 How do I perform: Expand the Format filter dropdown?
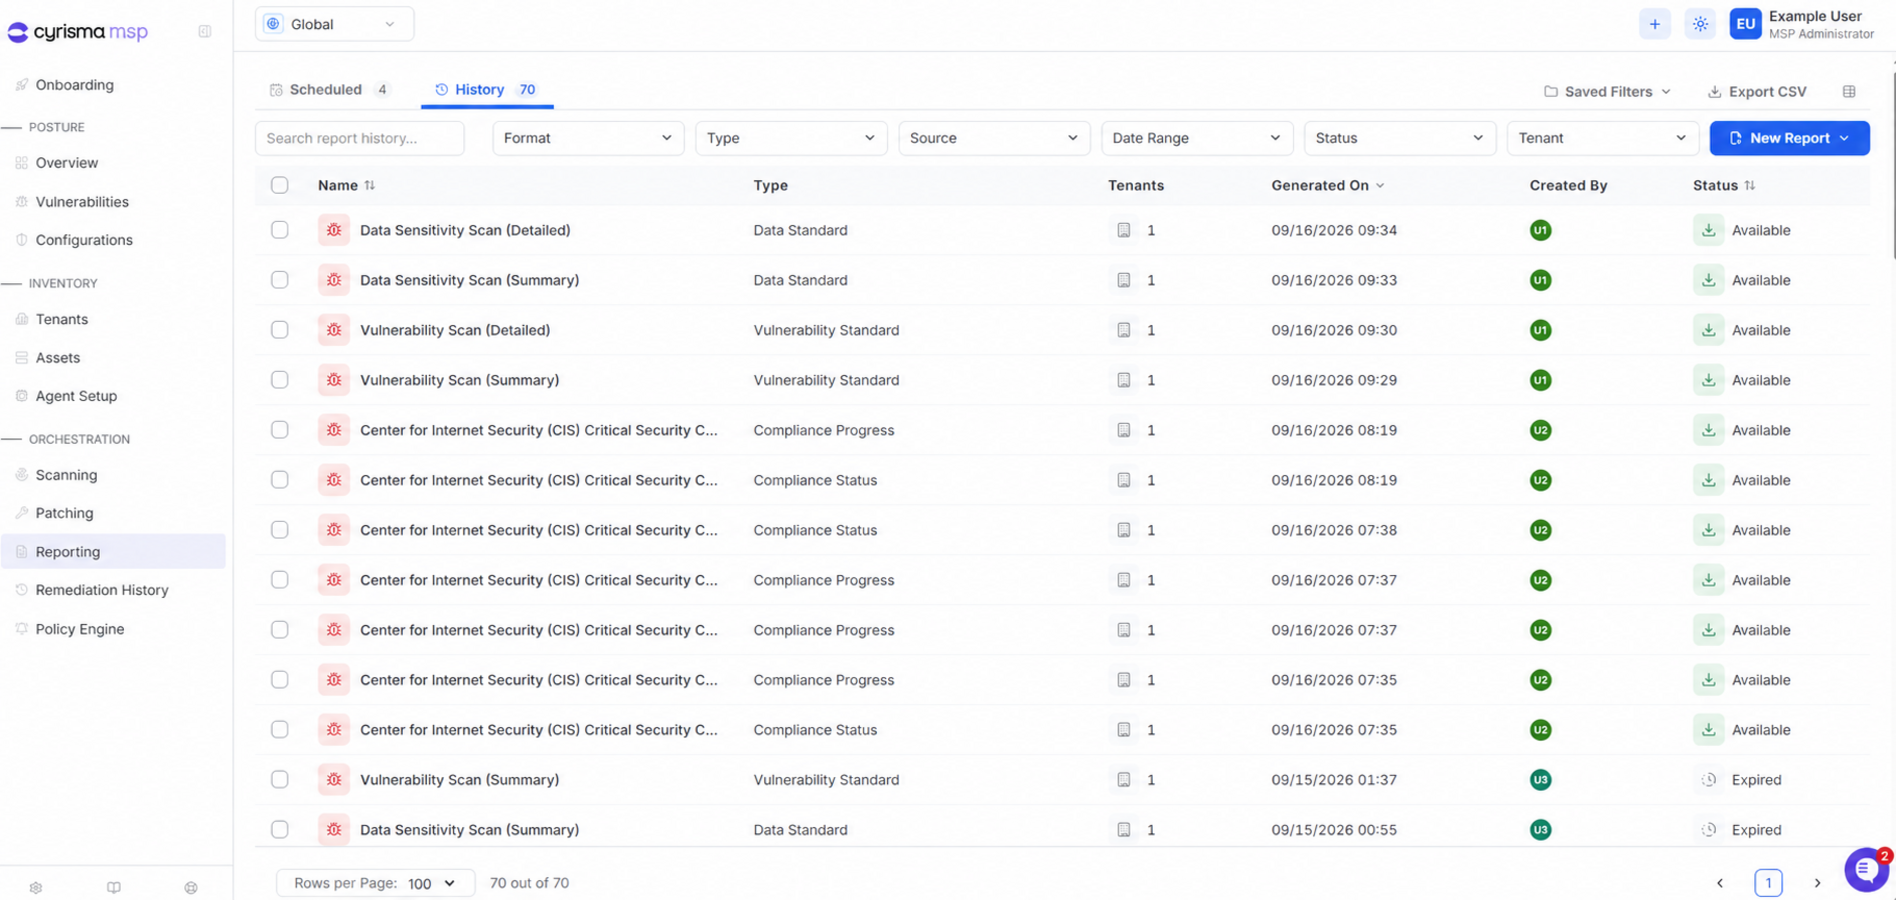(588, 138)
